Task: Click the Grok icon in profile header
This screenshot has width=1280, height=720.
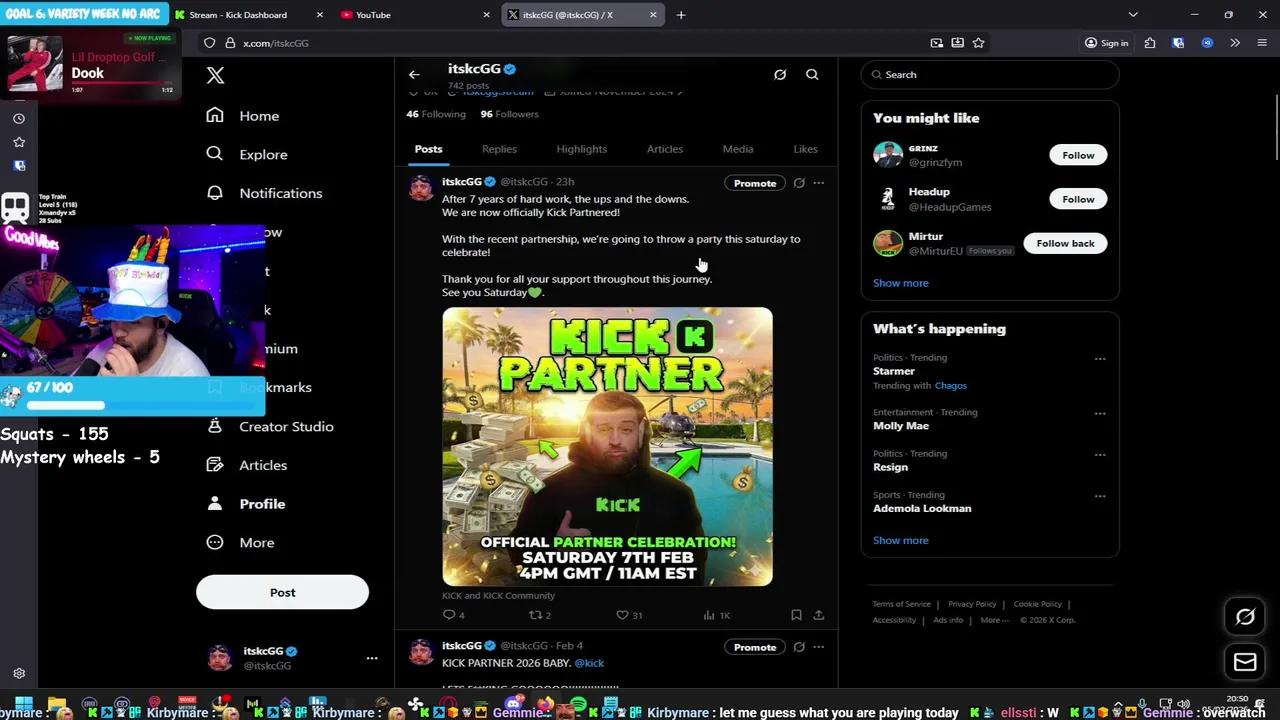Action: click(780, 74)
